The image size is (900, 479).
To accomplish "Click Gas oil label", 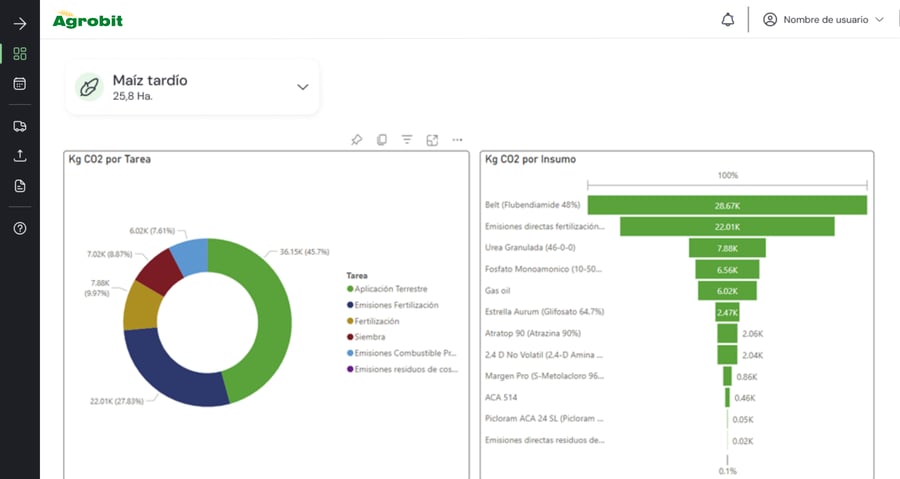I will pos(497,290).
